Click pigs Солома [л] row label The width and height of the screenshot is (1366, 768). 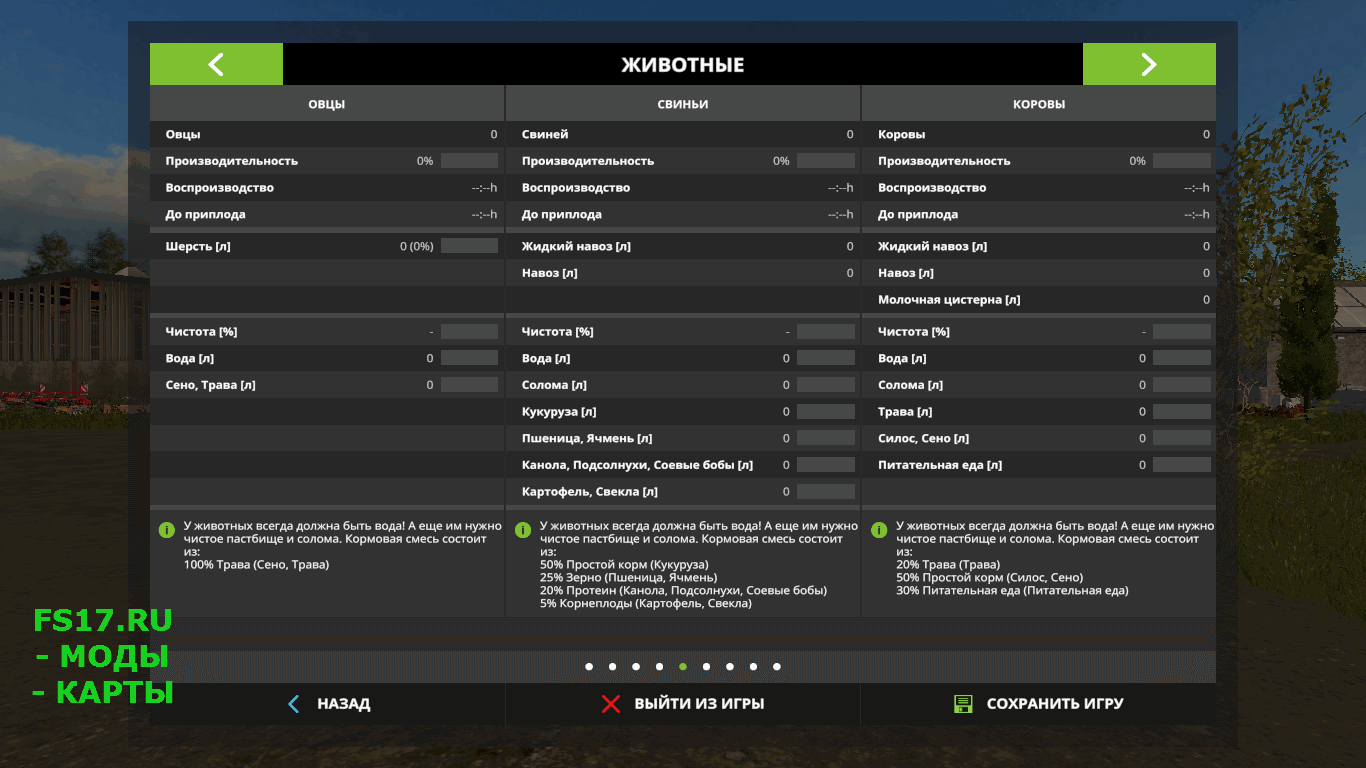554,385
